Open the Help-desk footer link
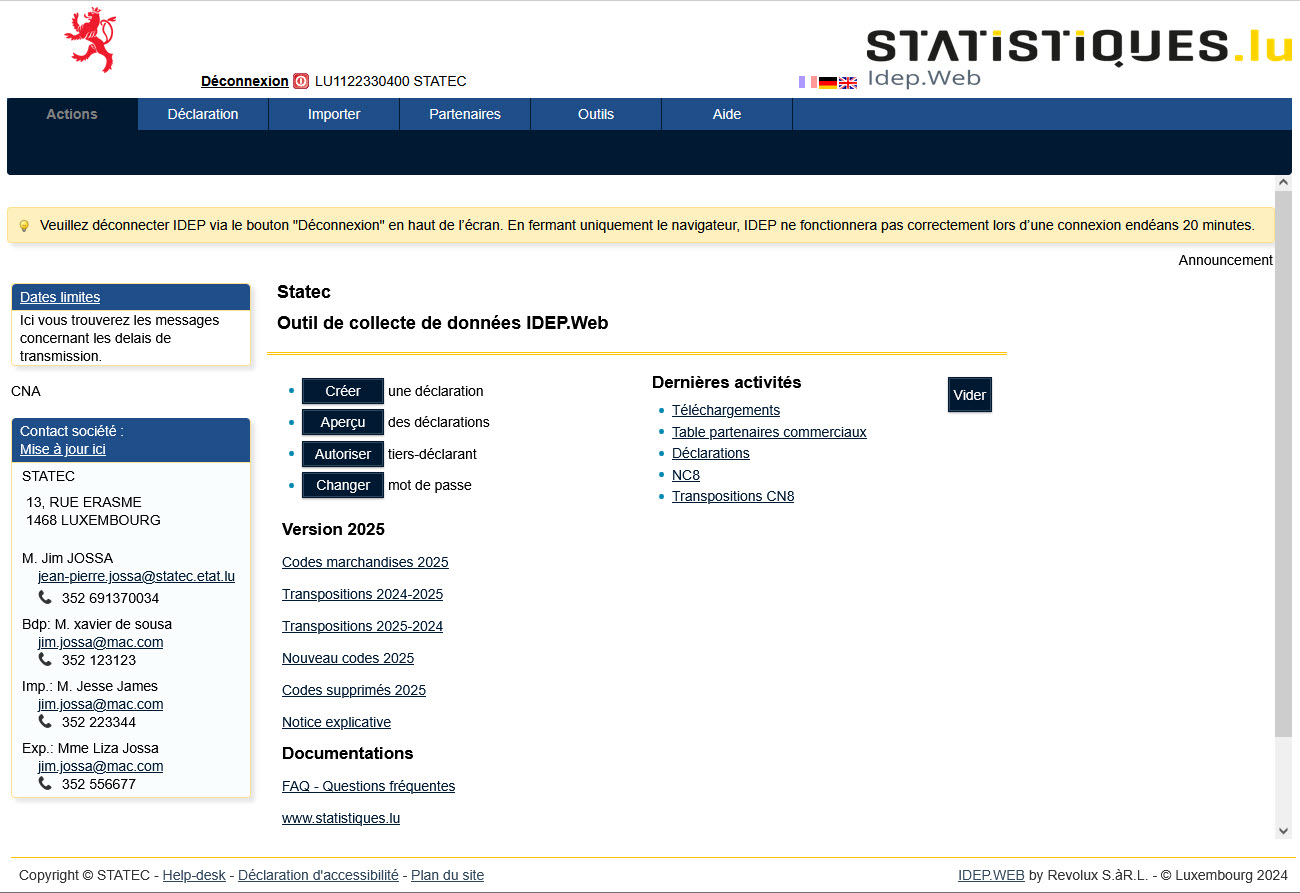 pos(194,875)
